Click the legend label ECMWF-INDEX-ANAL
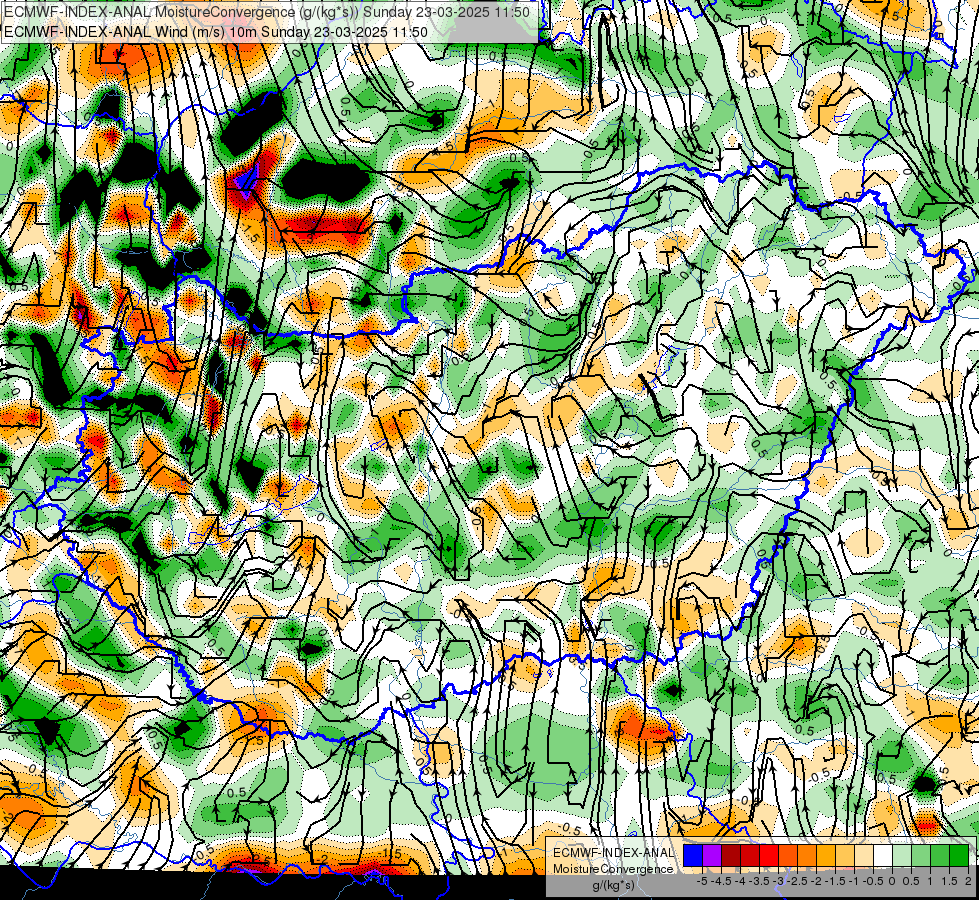 [x=613, y=853]
